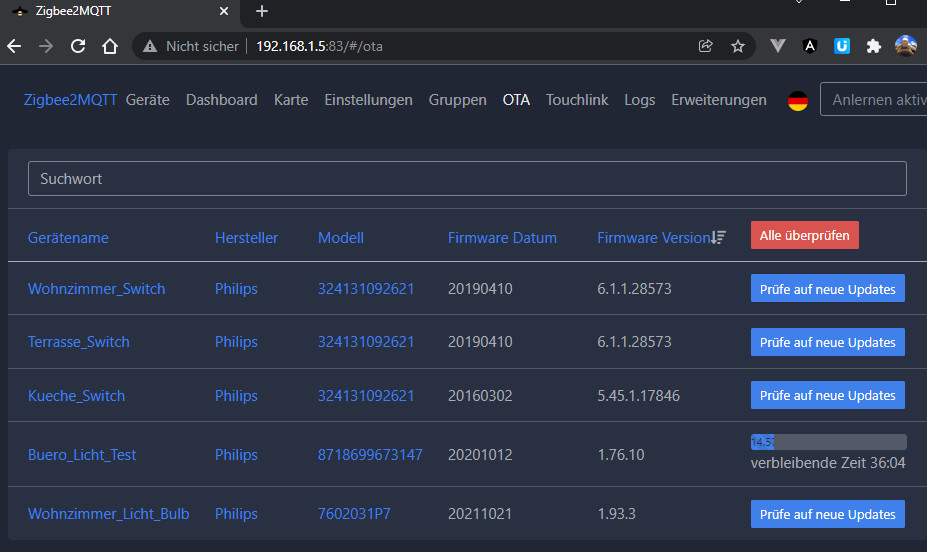Switch to the Touchlink page
Screen dimensions: 927x552
pos(577,100)
